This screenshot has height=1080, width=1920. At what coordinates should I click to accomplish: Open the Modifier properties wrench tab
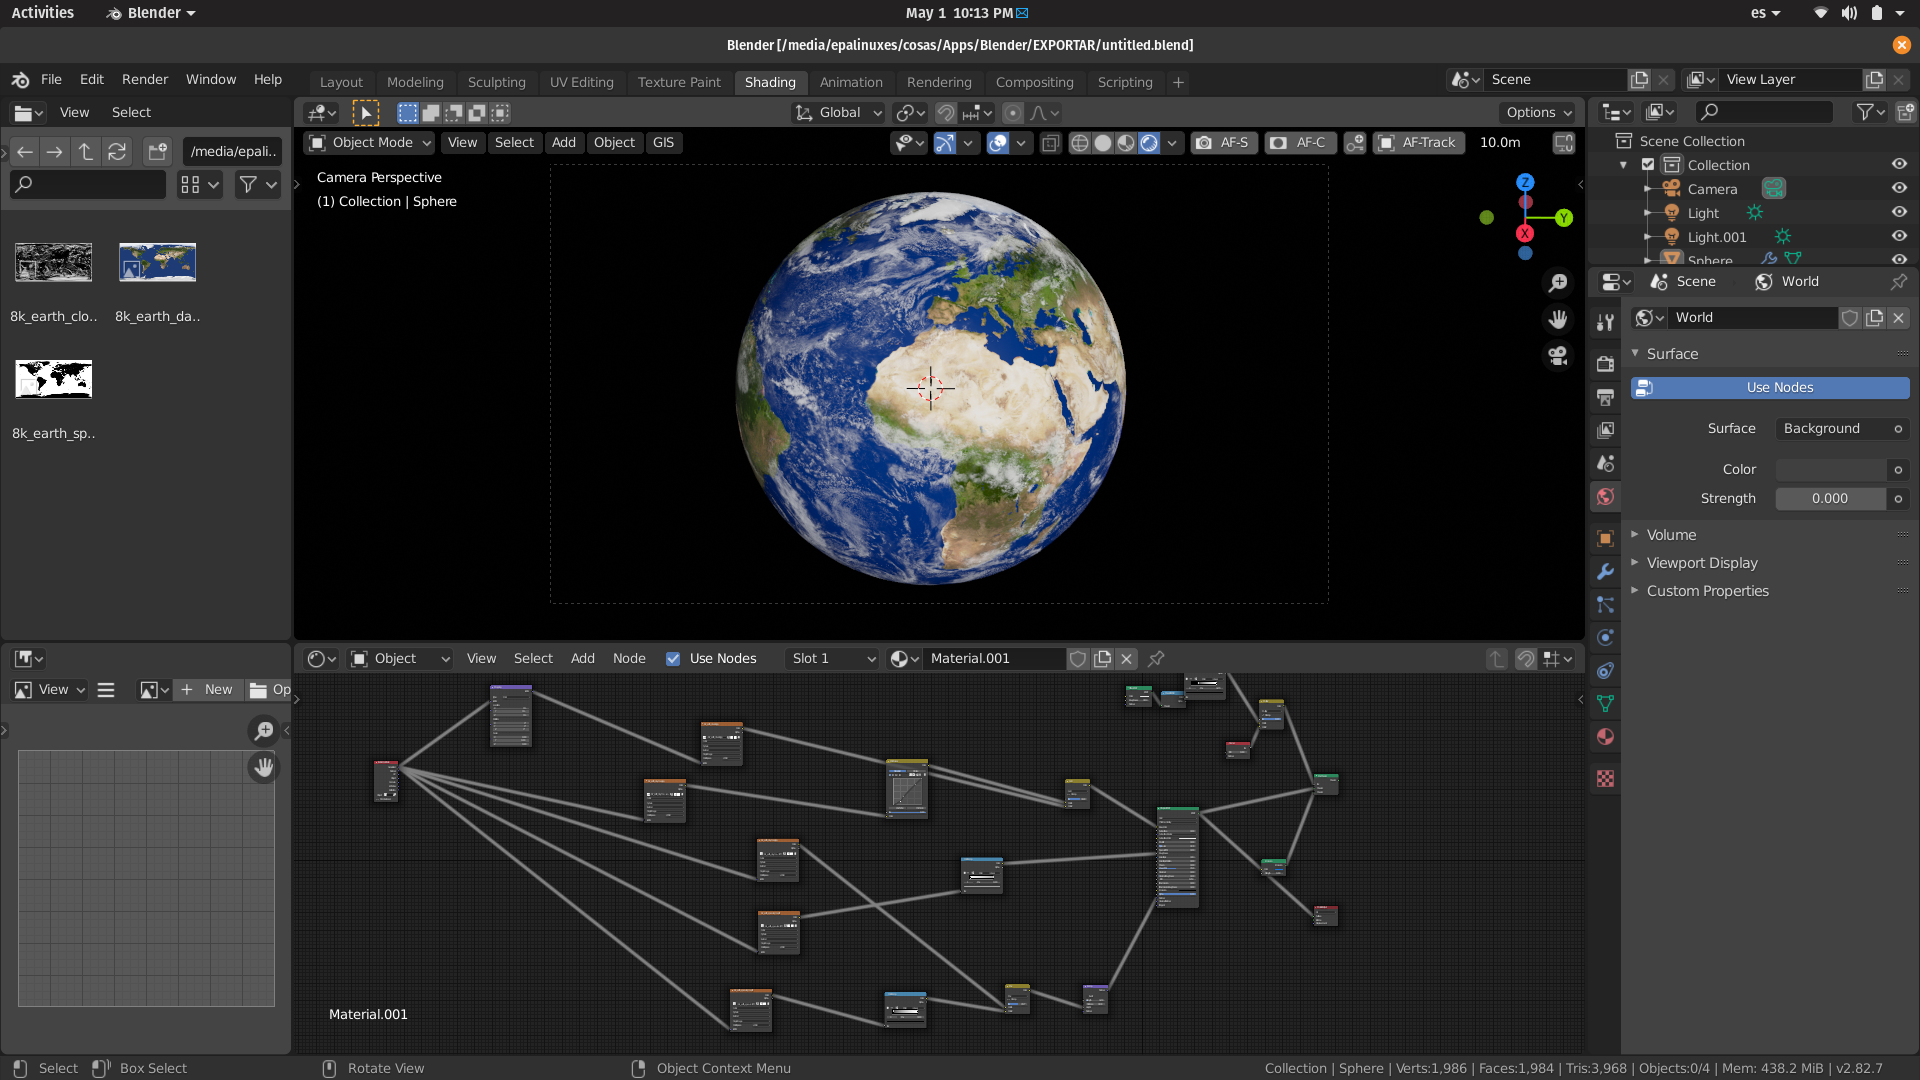(1605, 571)
